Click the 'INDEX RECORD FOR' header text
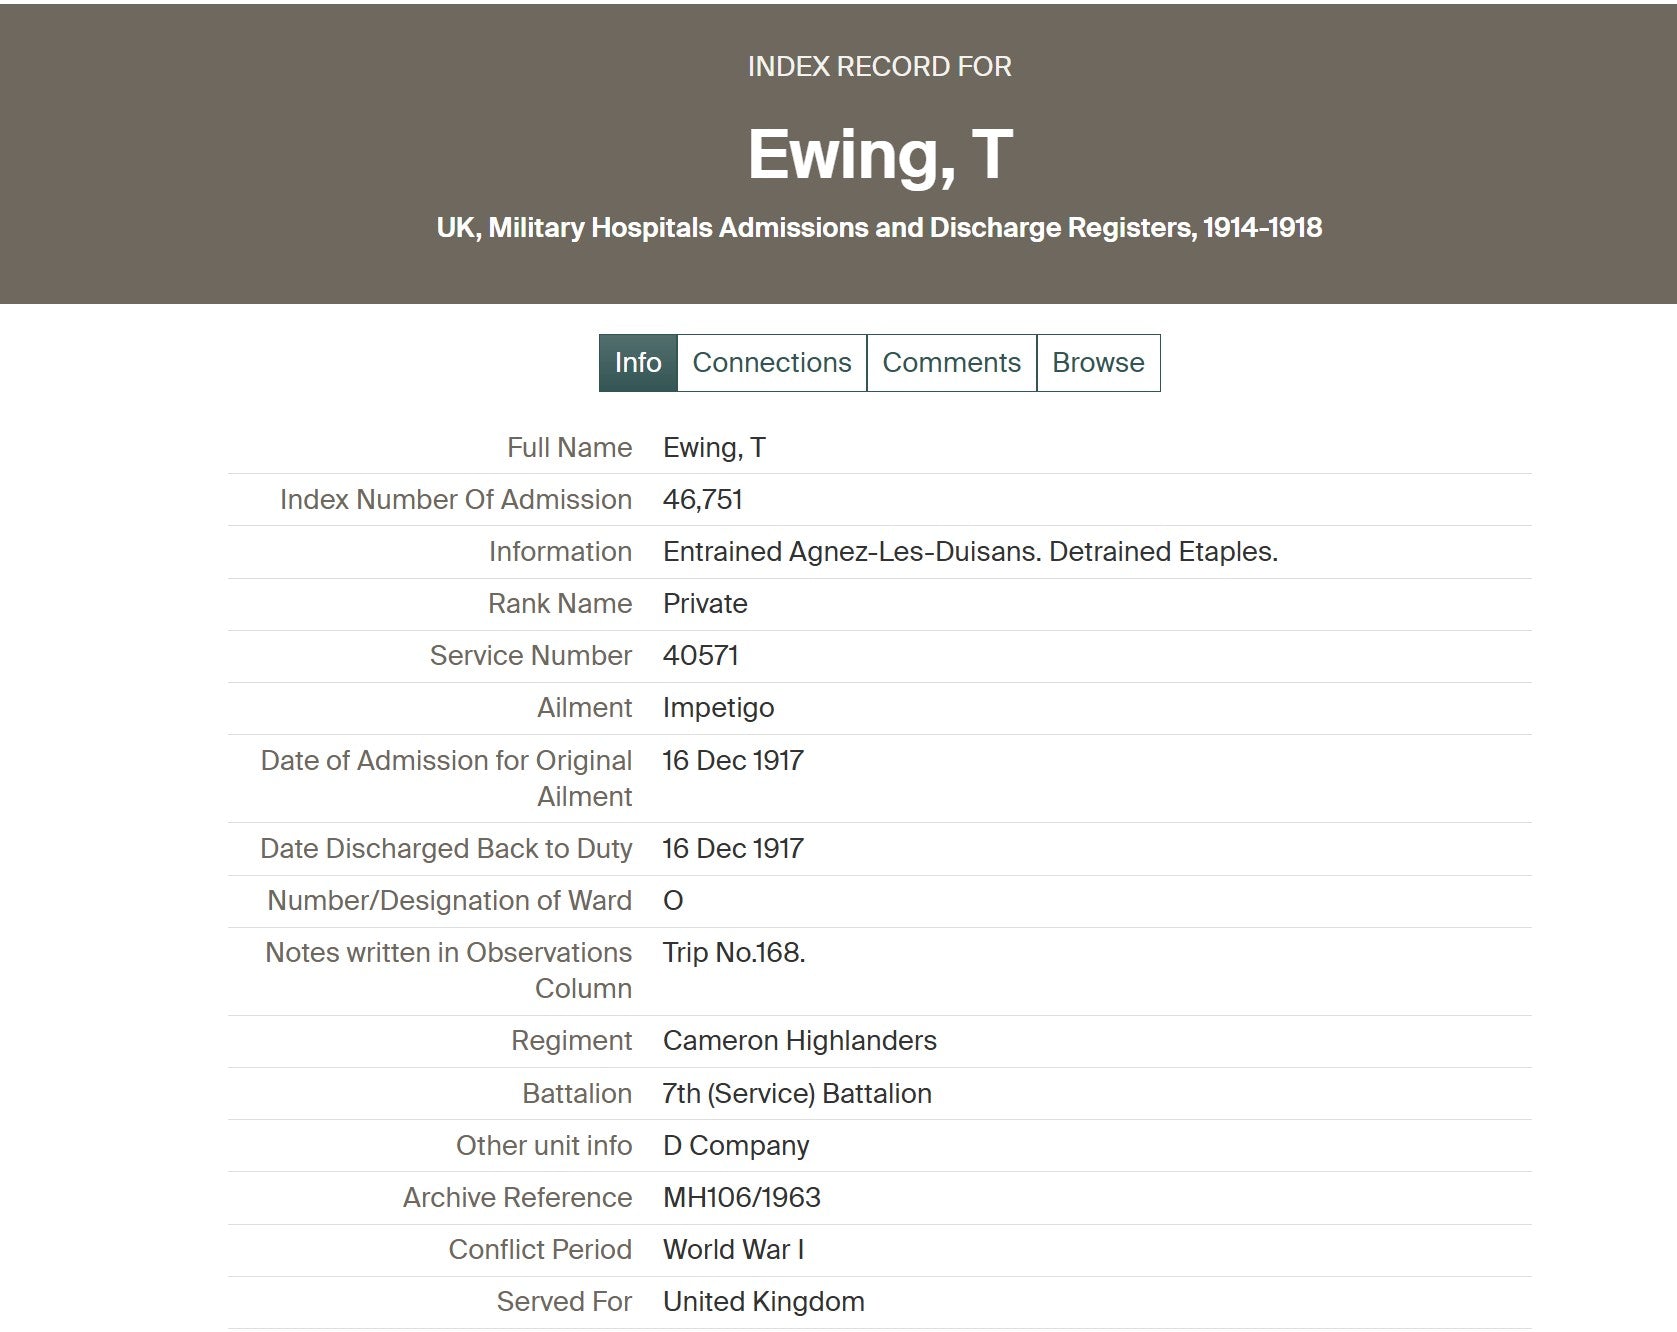 point(879,67)
